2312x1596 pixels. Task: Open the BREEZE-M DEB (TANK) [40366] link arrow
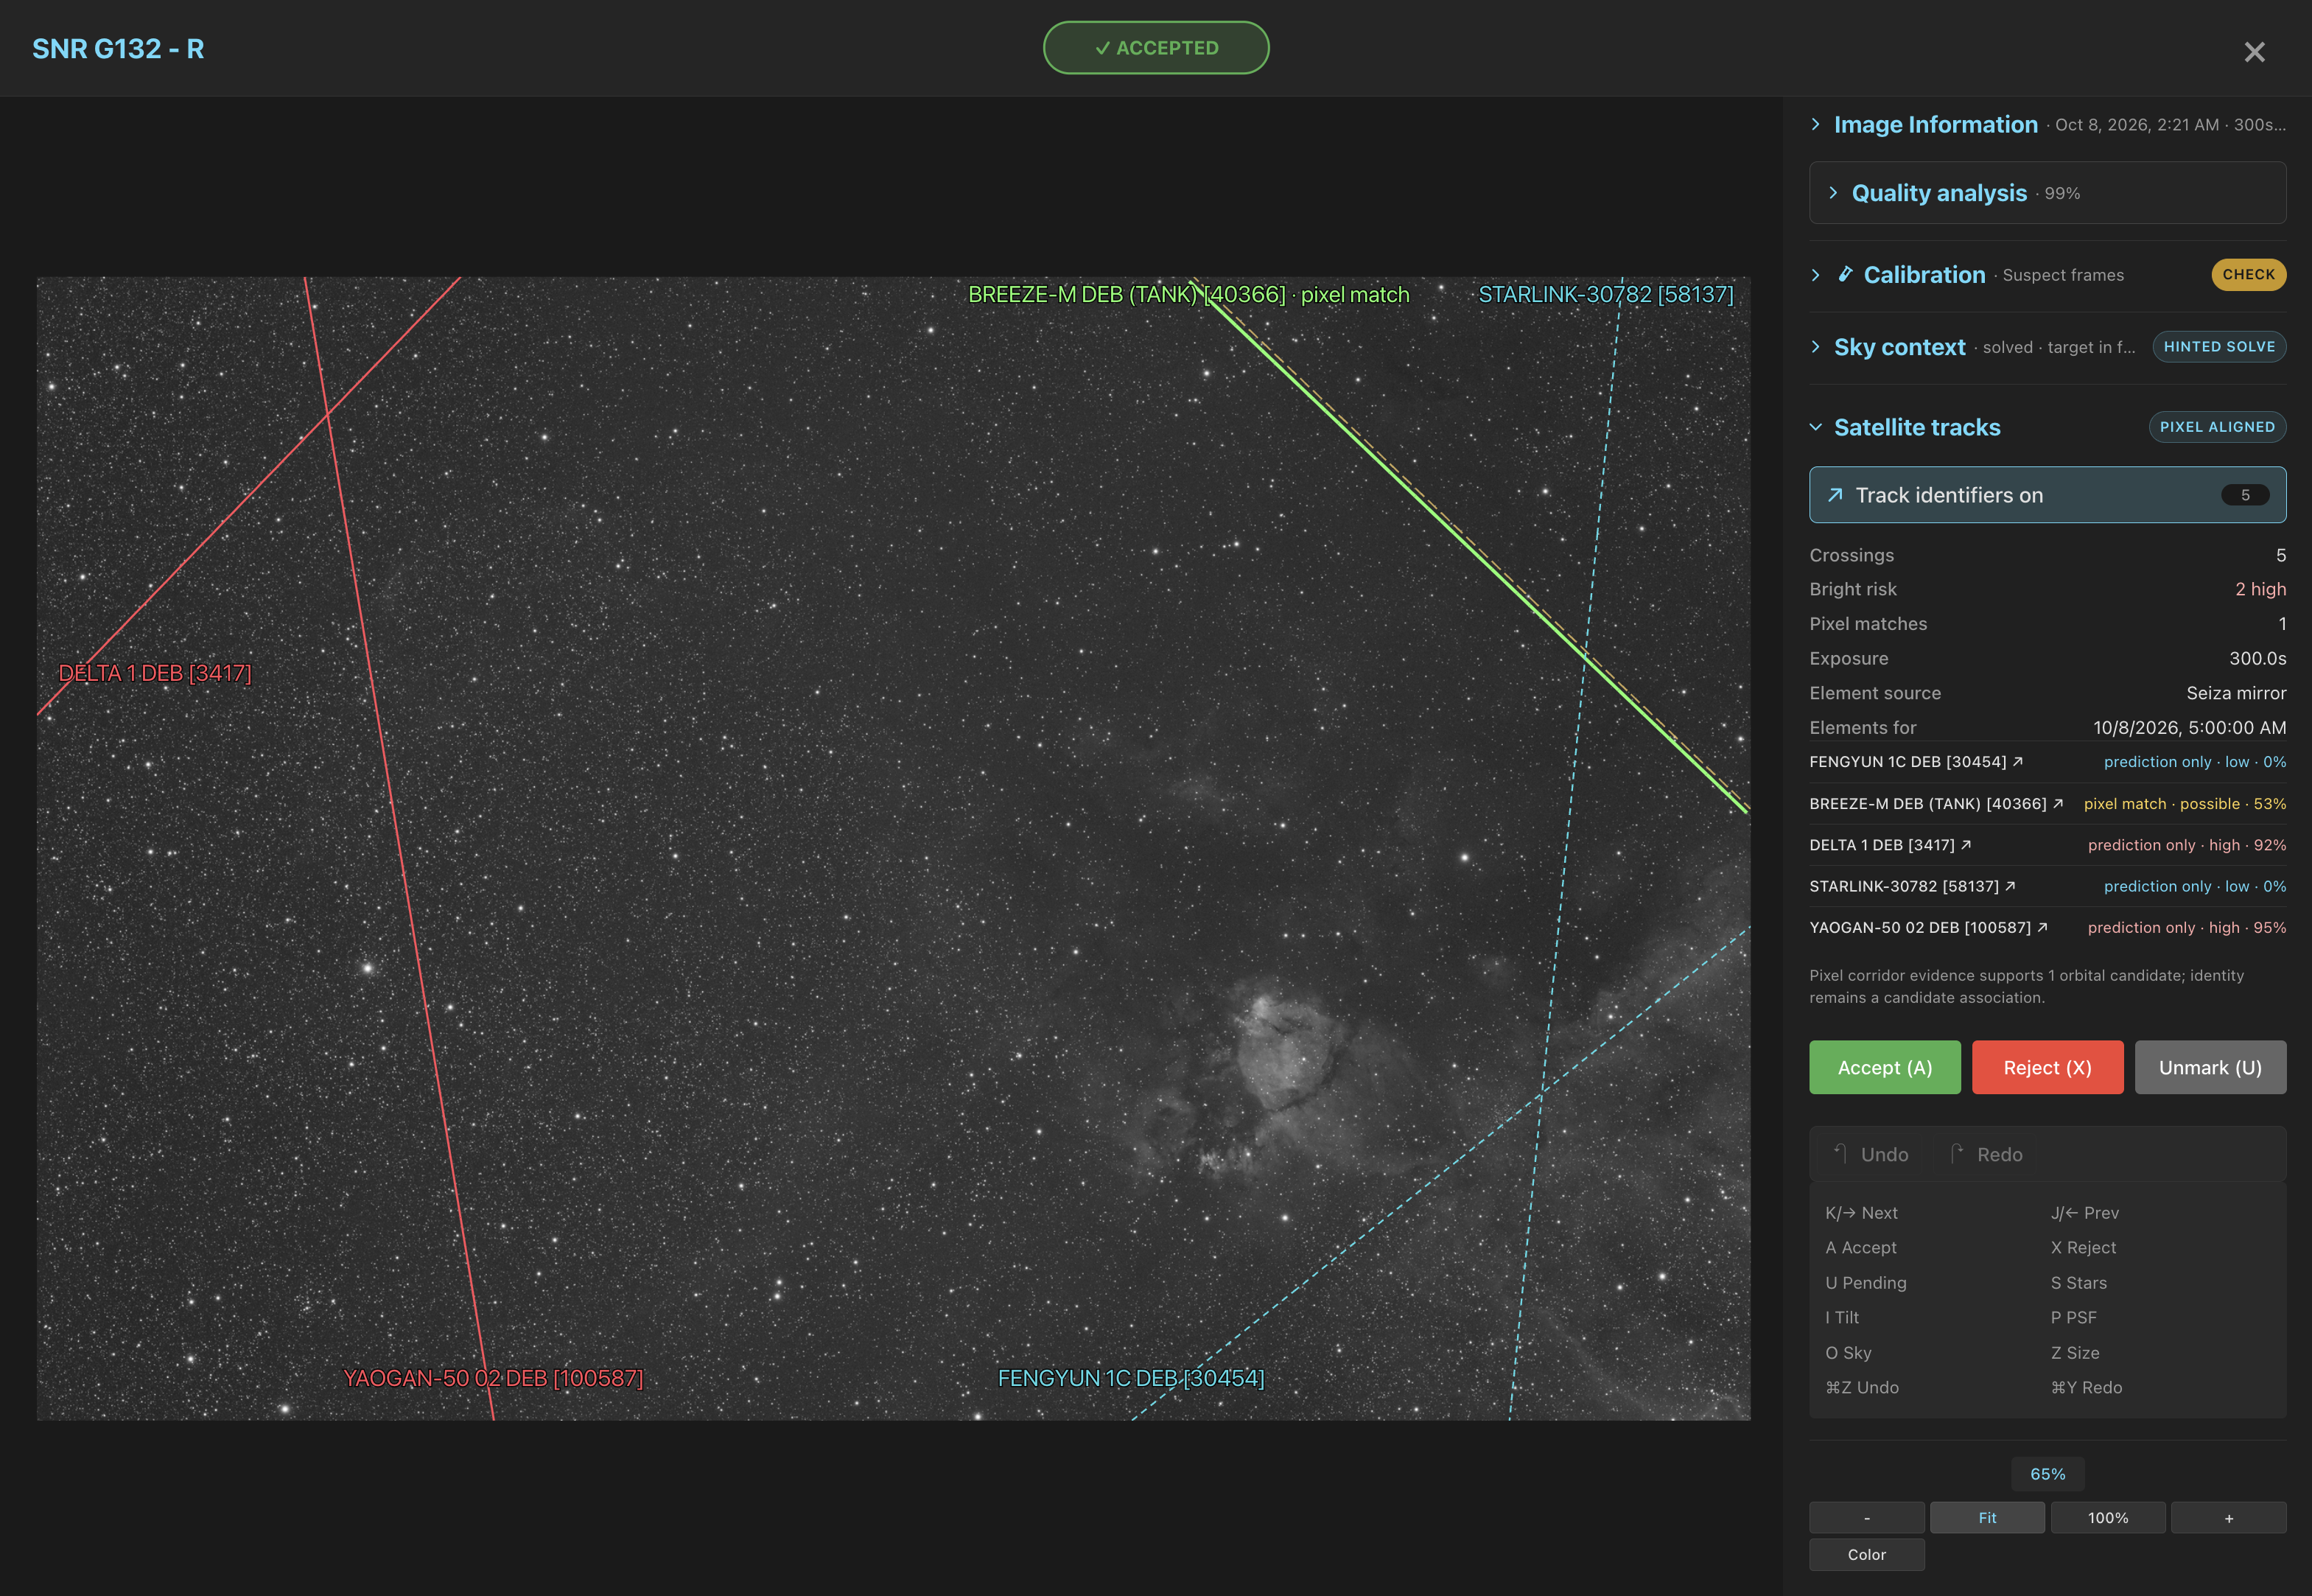(2058, 804)
